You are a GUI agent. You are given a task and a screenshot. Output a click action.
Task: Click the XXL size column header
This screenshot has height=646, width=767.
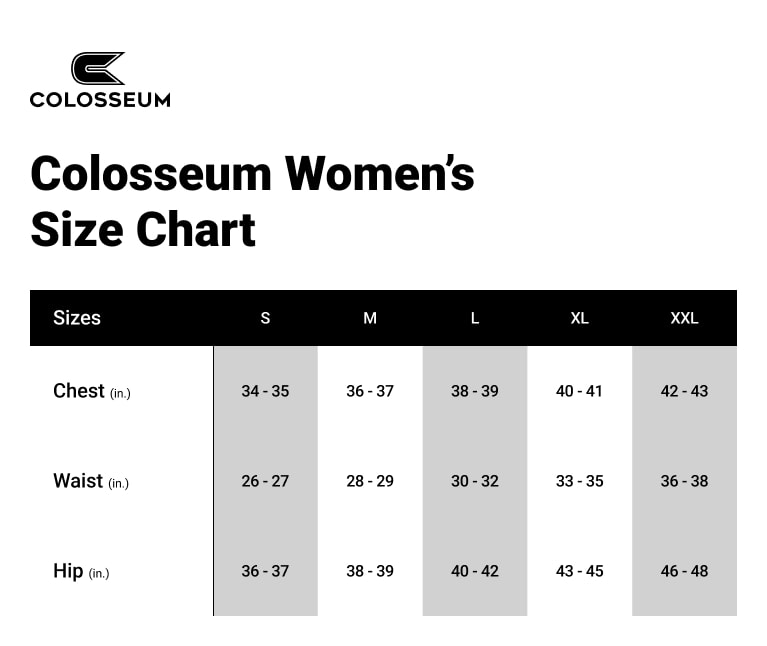684,318
